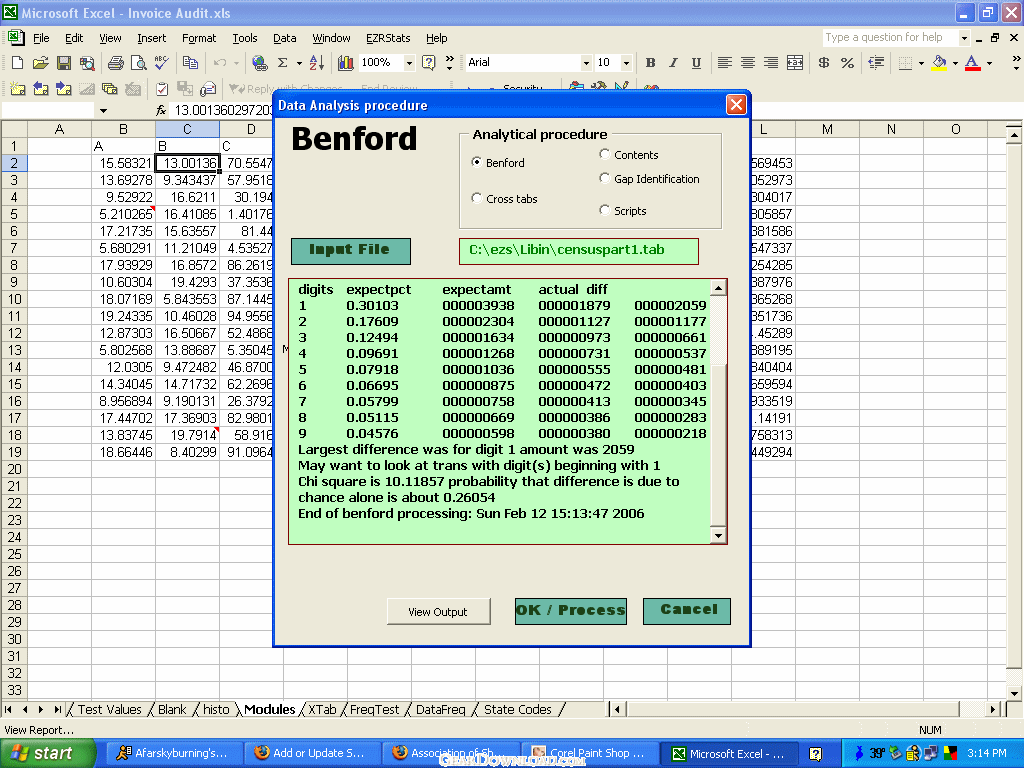Screen dimensions: 1024x768
Task: Select the Cross tabs radio button
Action: coord(477,198)
